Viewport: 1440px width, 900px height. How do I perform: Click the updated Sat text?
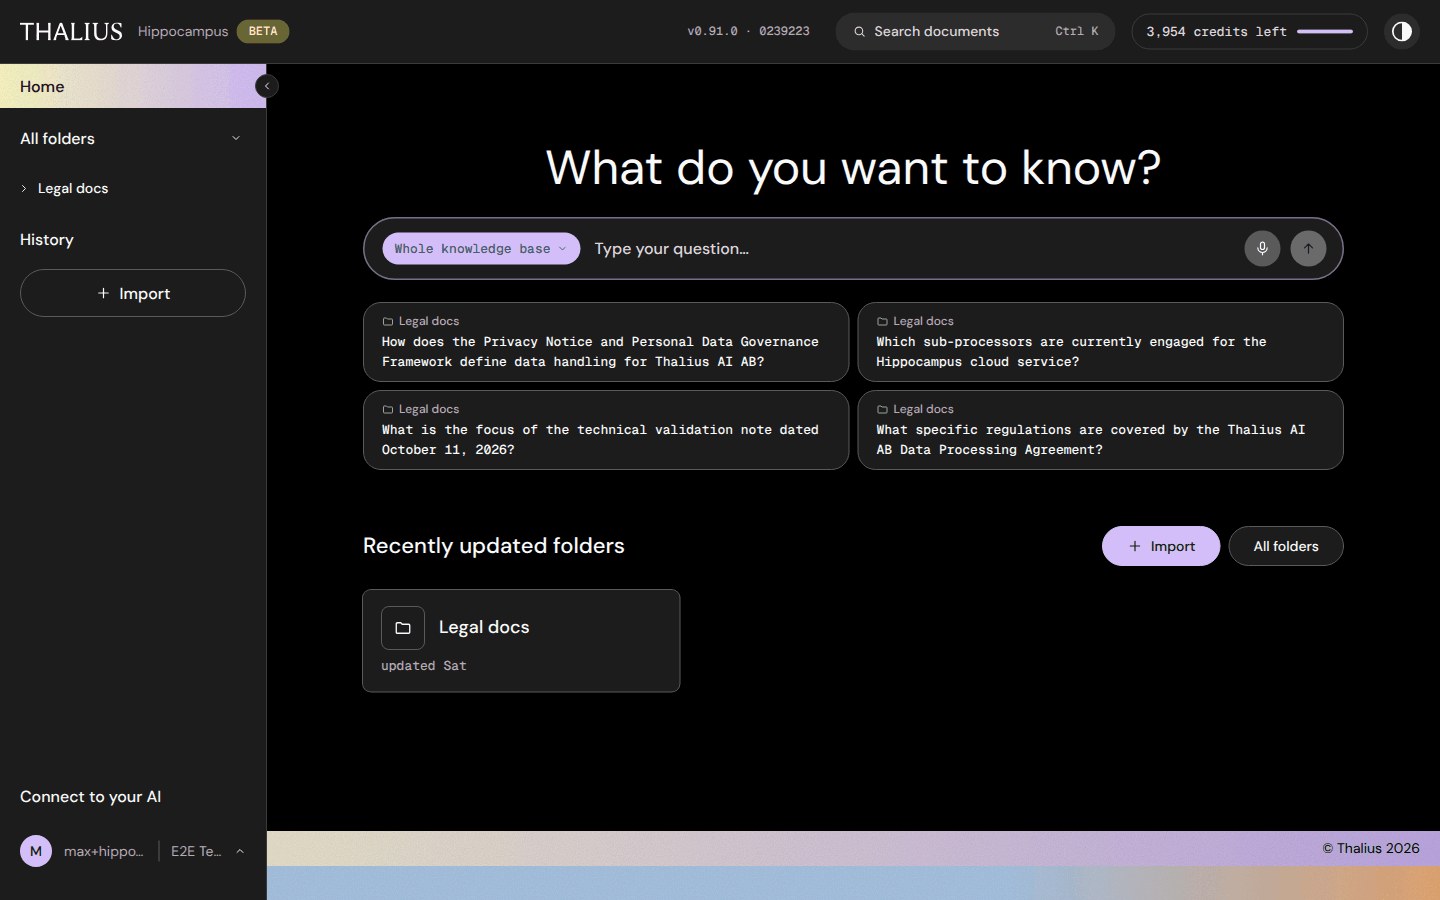point(424,666)
